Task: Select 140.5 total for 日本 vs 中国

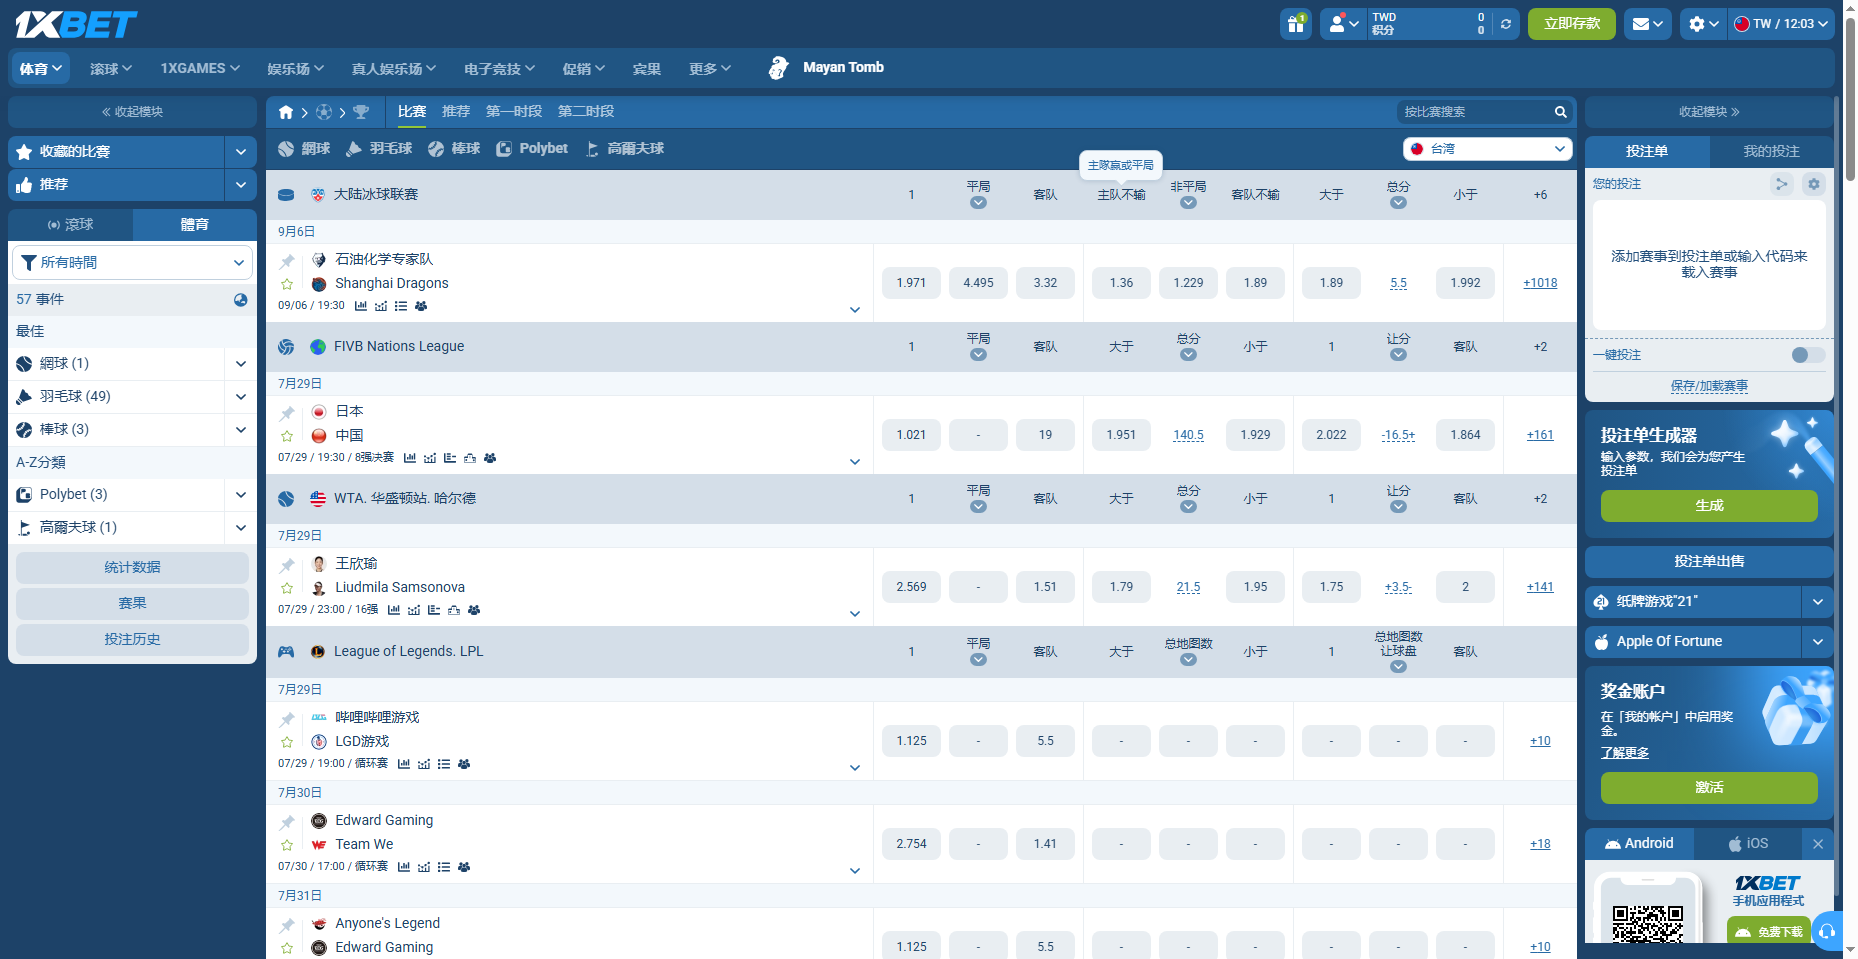Action: point(1188,435)
